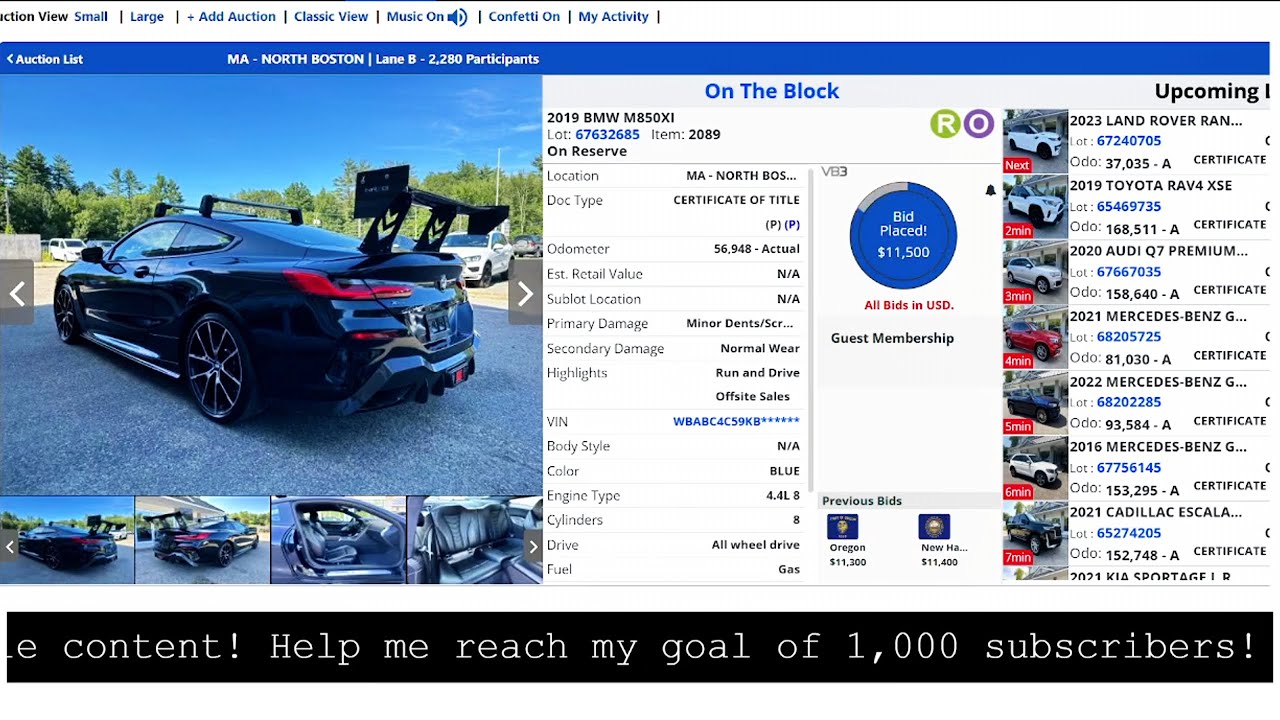
Task: Click Primary Damage Minor Dents value
Action: click(x=740, y=323)
